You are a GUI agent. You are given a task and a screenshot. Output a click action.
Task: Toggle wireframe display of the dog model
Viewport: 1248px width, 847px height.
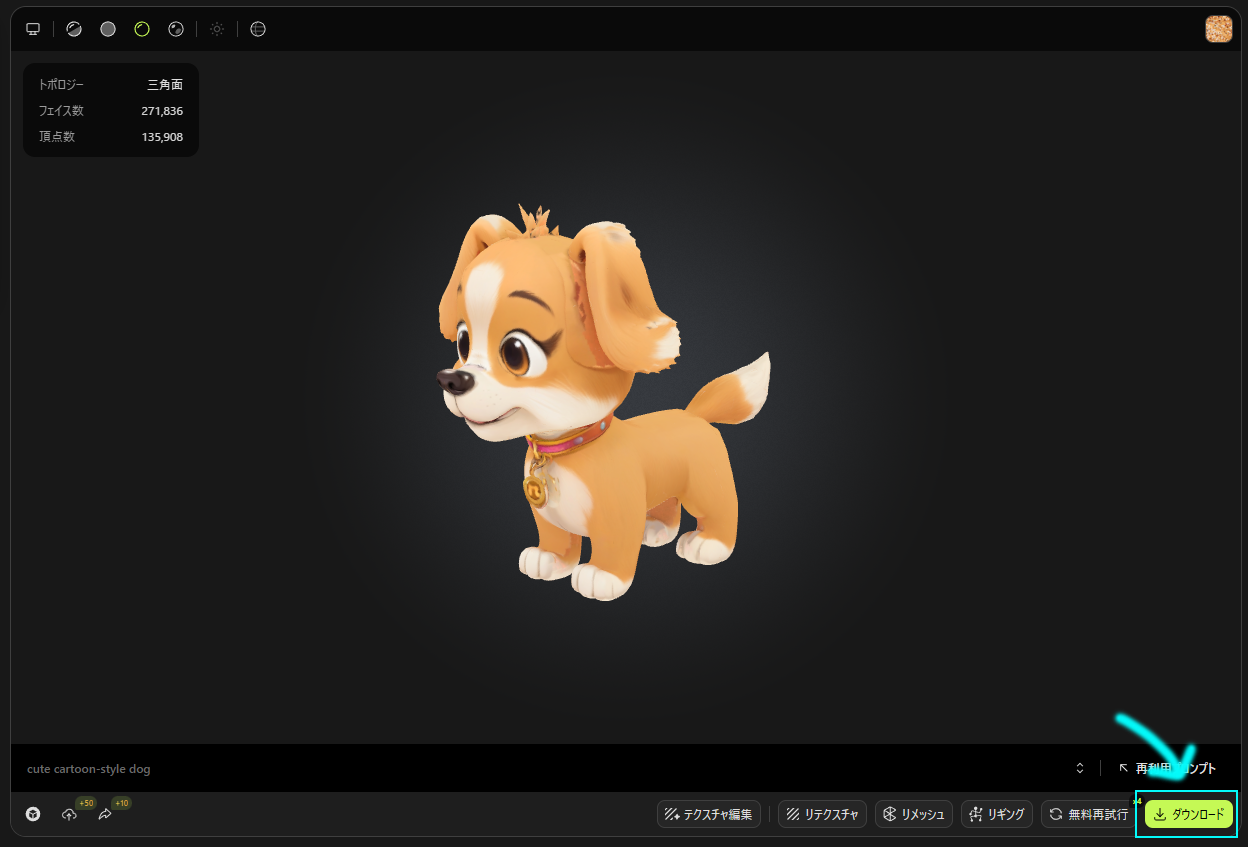[141, 29]
